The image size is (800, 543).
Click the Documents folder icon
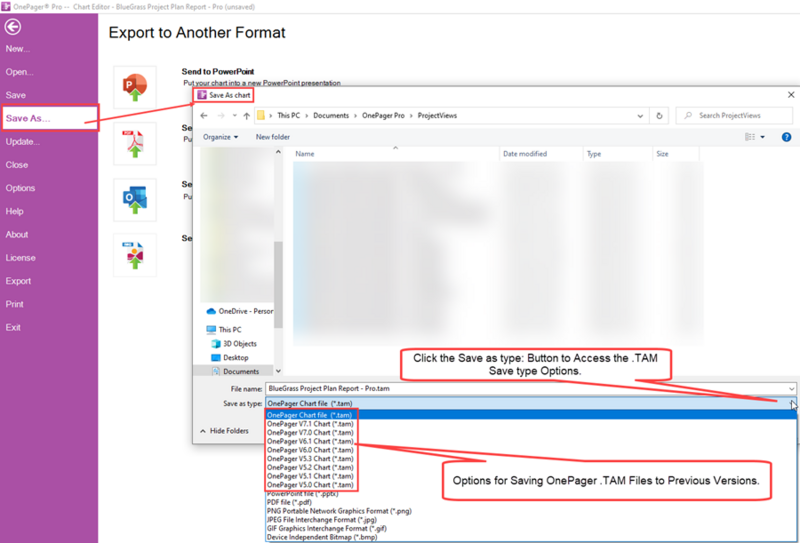click(216, 372)
